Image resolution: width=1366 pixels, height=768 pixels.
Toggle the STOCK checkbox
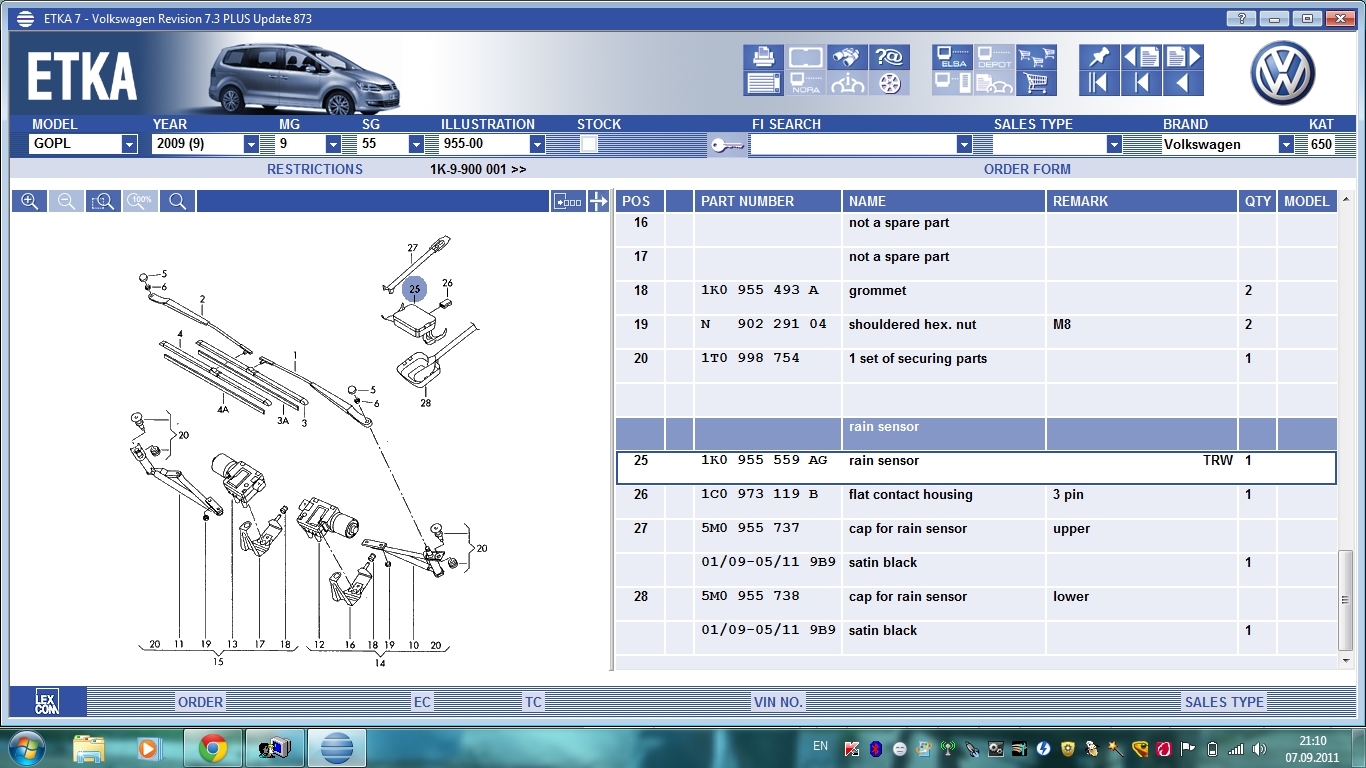pos(589,144)
